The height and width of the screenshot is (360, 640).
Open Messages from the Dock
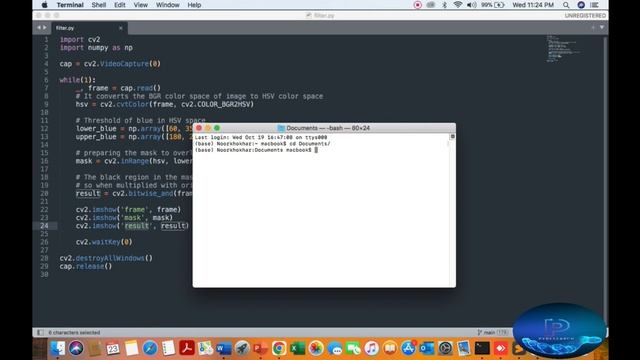(x=335, y=348)
